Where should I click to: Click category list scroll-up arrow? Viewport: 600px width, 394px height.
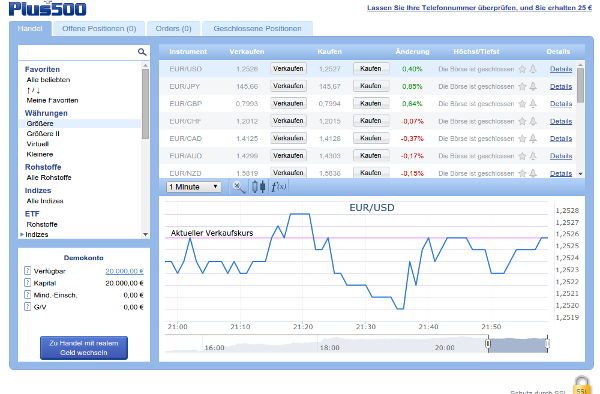tap(145, 66)
